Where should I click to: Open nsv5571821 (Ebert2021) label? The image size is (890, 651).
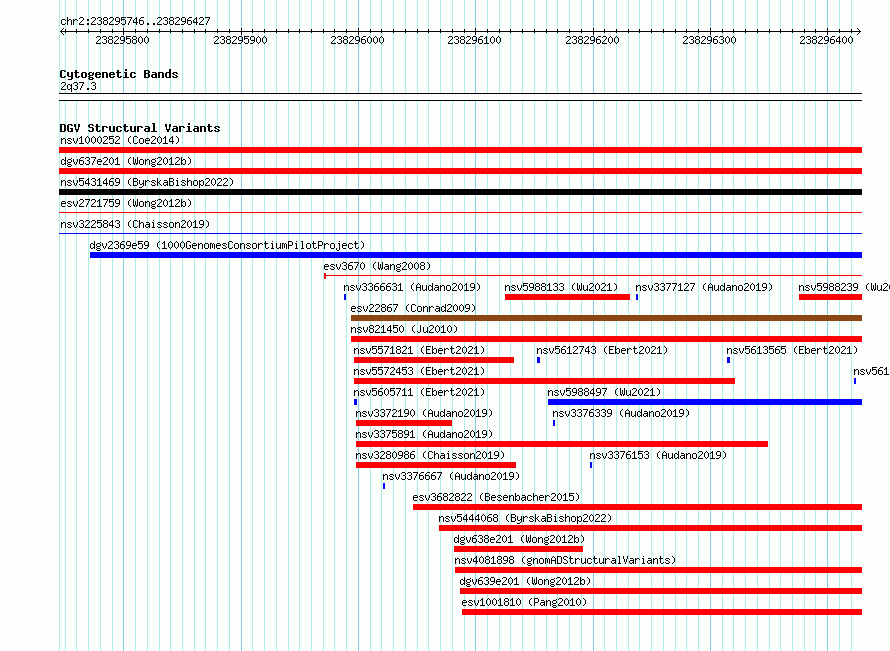point(419,350)
